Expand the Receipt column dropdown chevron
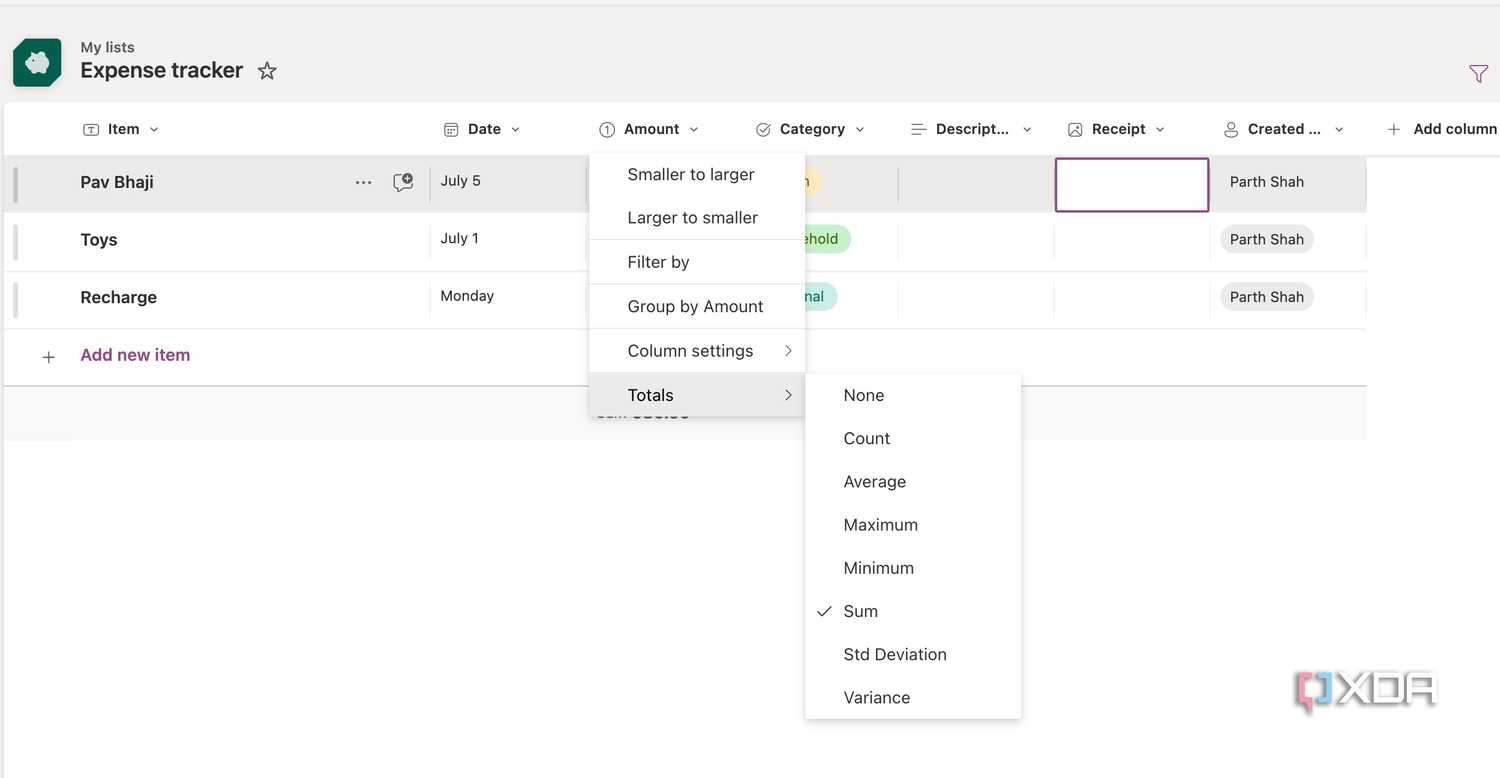The height and width of the screenshot is (778, 1500). [1160, 130]
